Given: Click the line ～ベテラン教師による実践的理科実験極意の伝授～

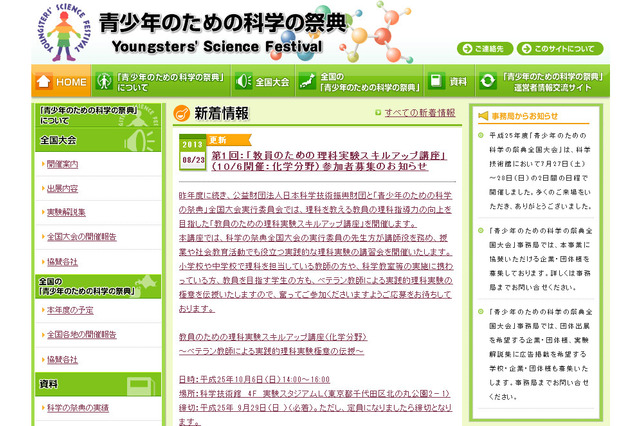Looking at the screenshot, I should pos(271,351).
